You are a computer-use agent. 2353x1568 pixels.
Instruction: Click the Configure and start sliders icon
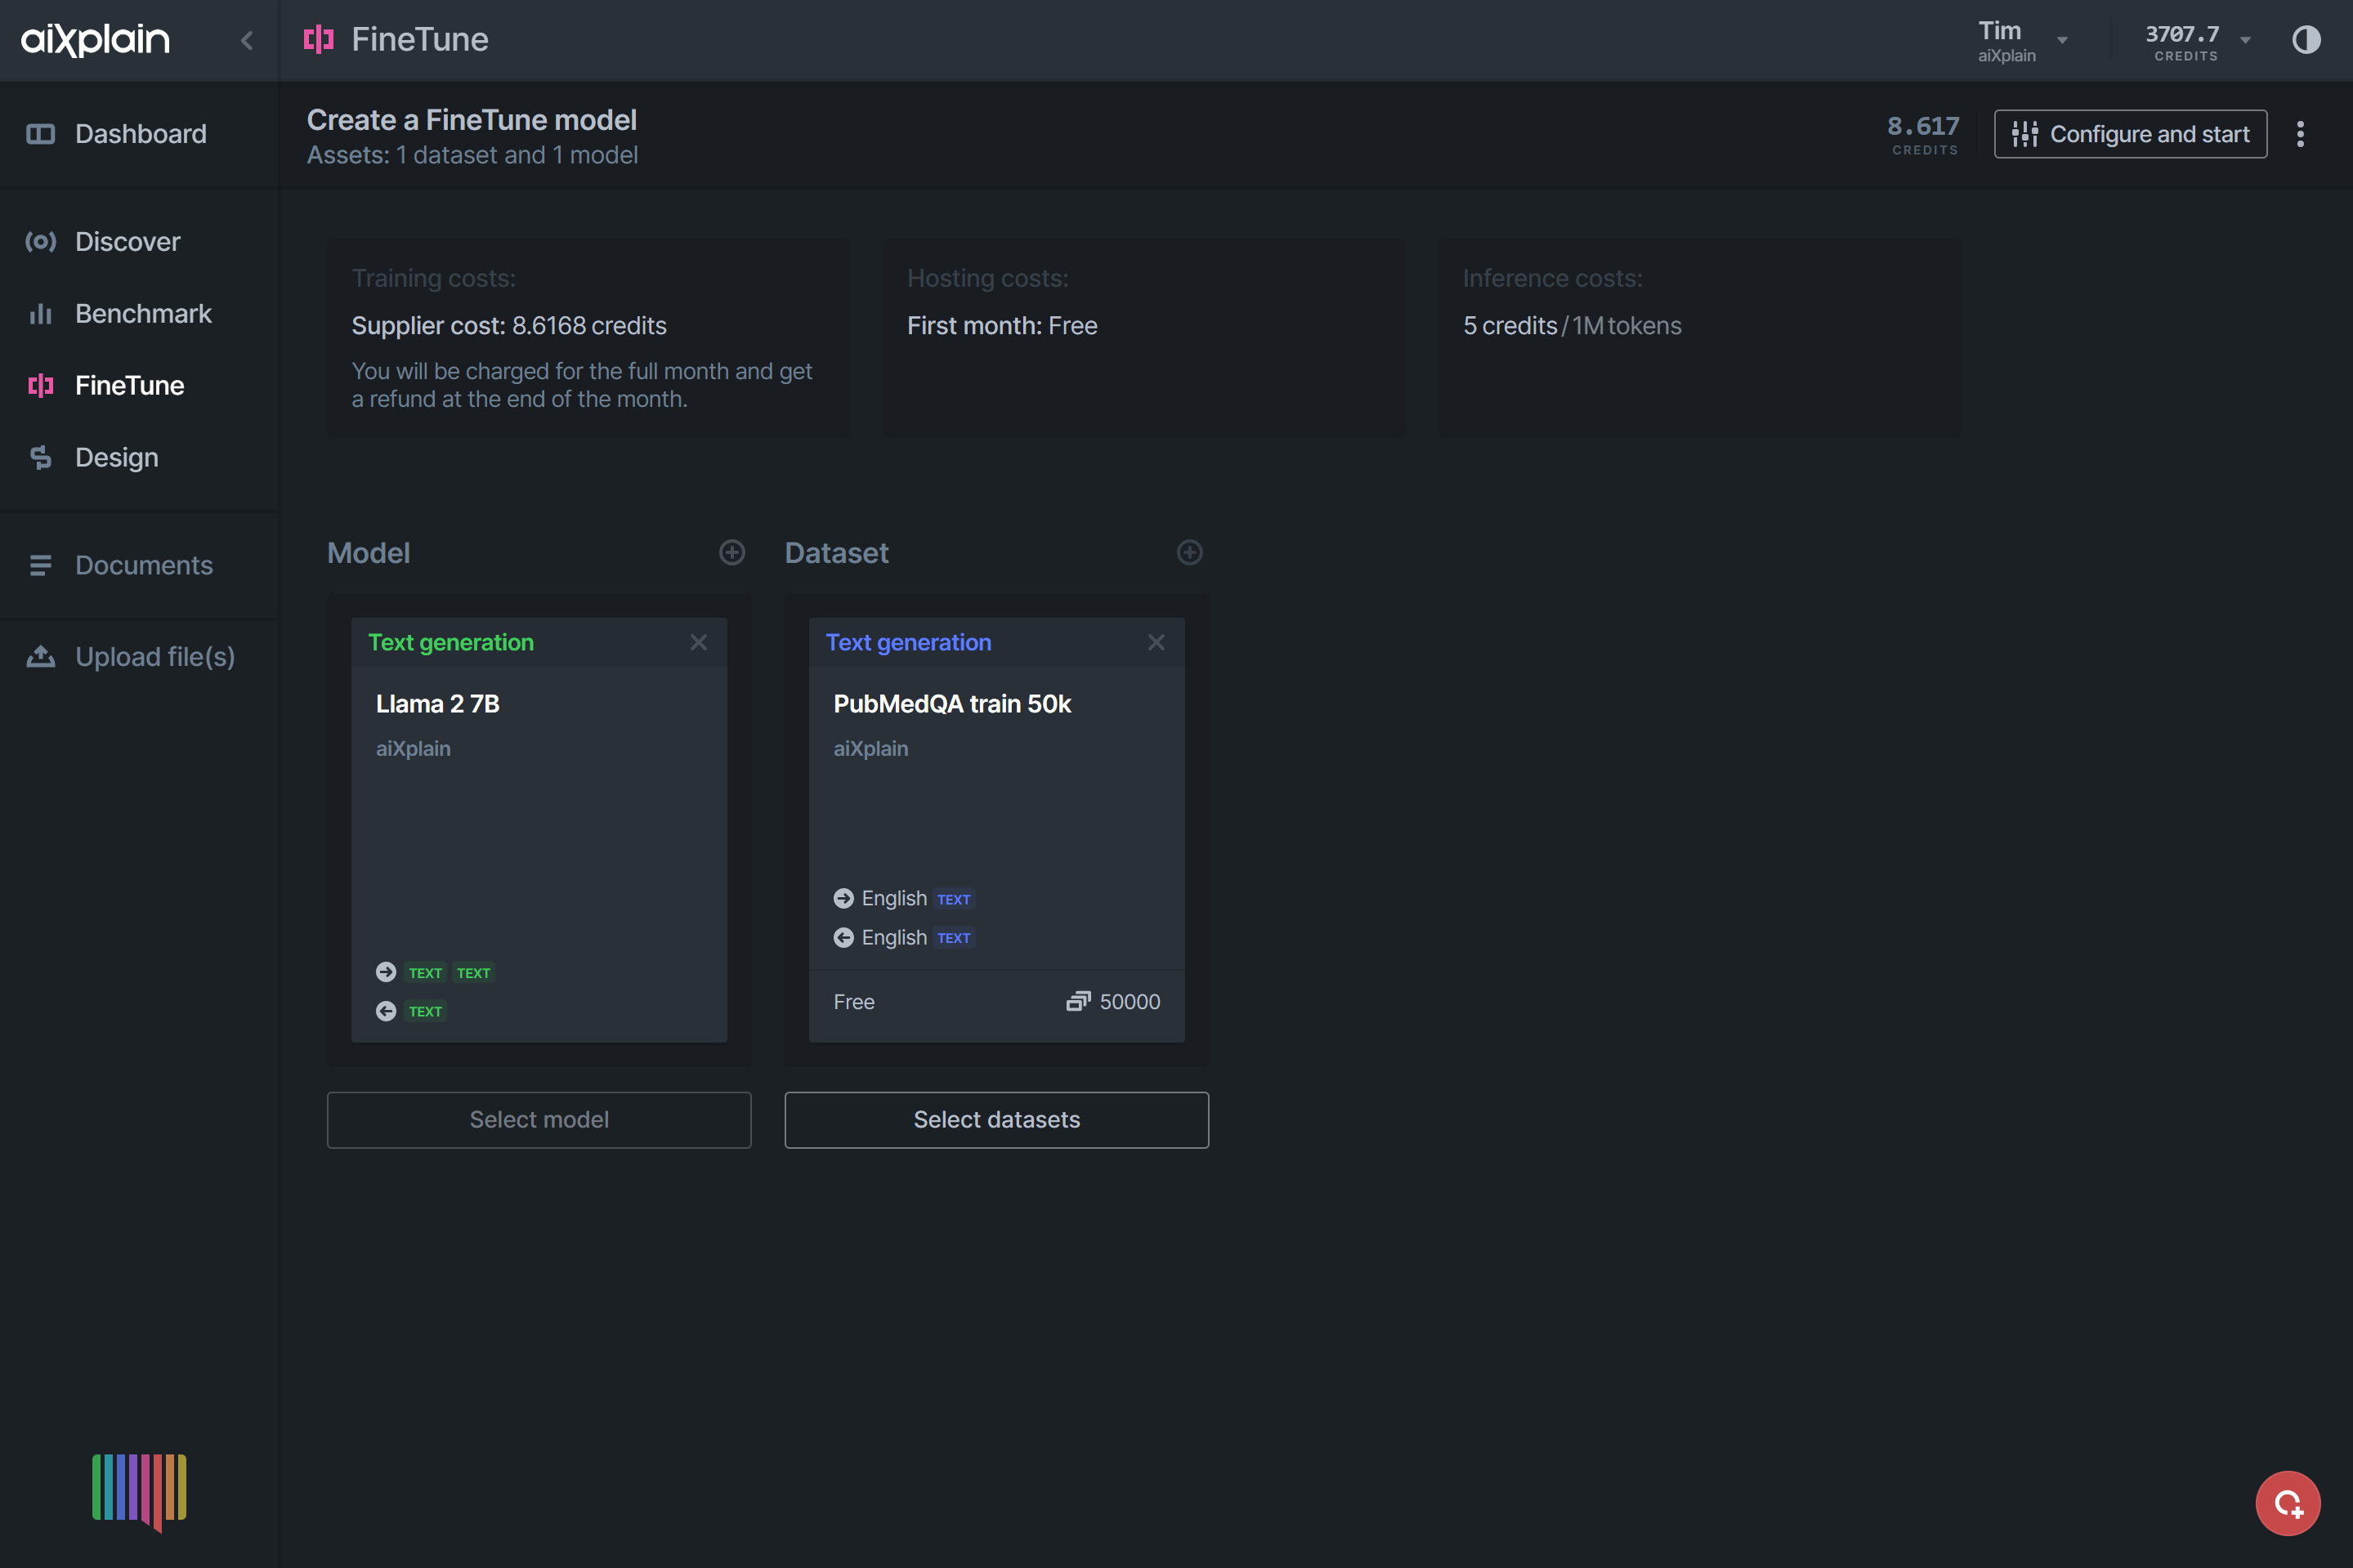[2025, 134]
